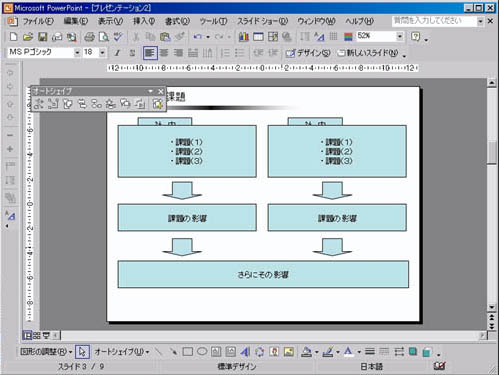Center the text alignment
Viewport: 499px width, 375px height.
(x=164, y=53)
